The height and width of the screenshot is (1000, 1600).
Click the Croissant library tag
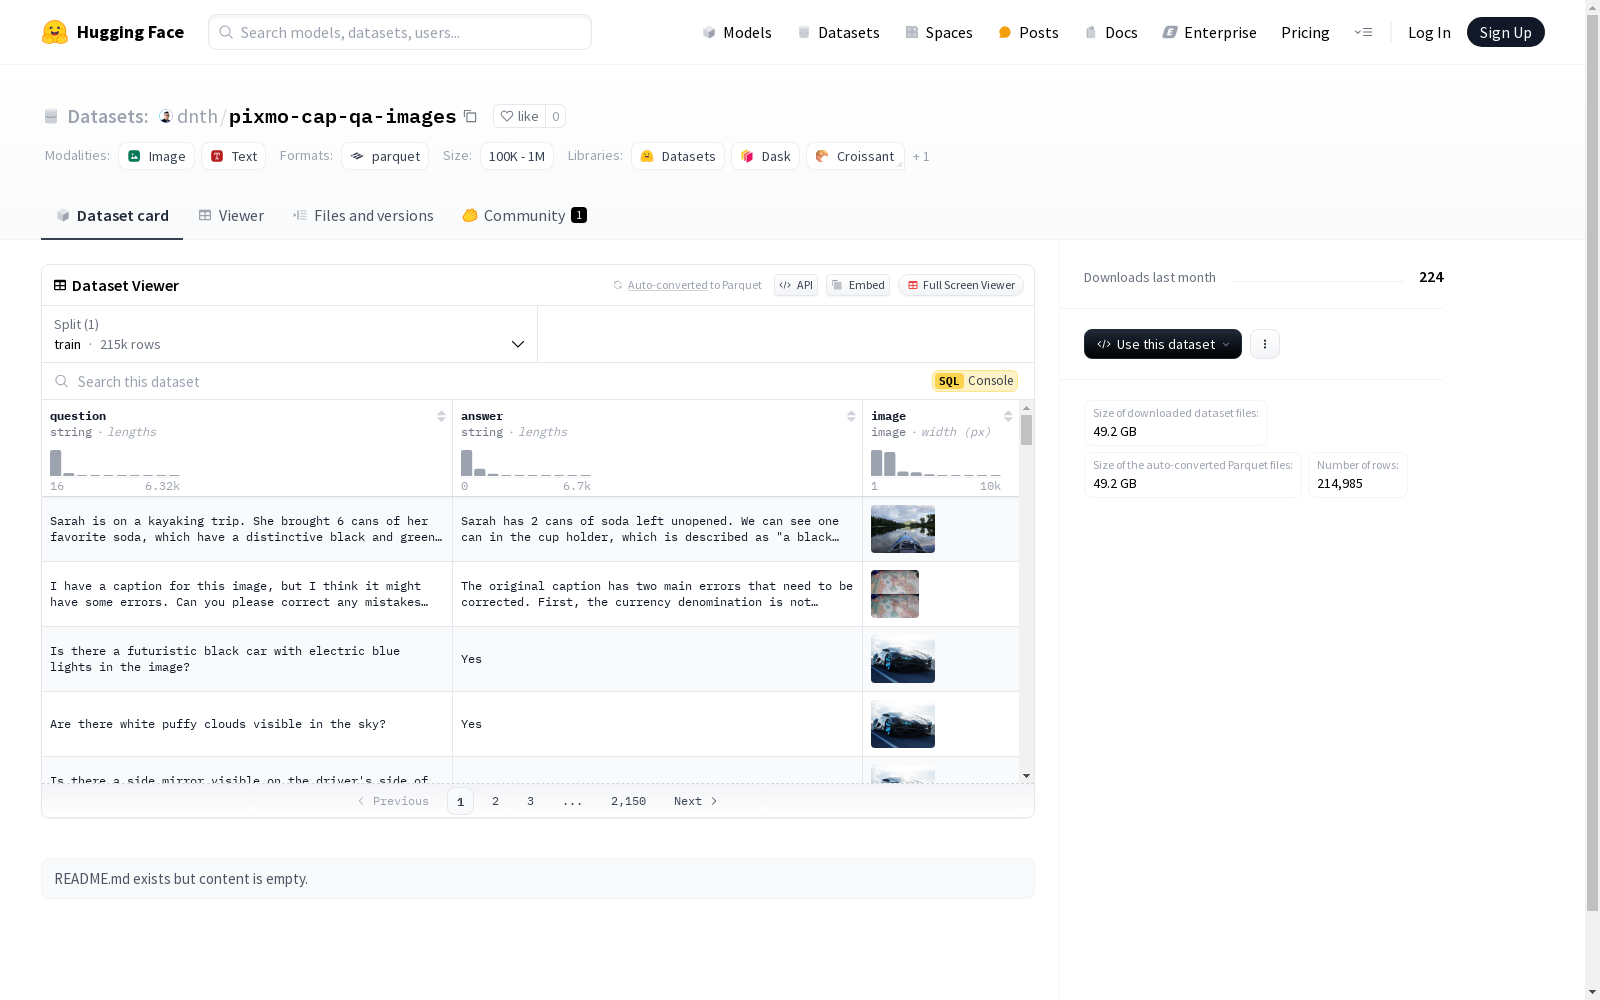pos(855,156)
